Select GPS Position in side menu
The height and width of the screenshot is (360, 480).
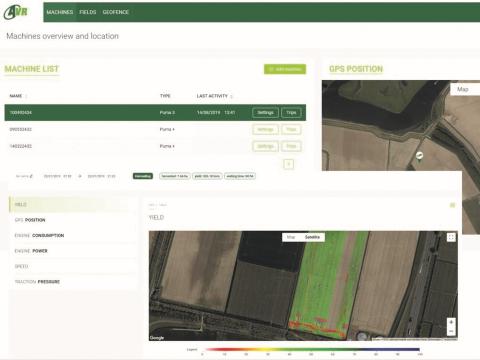(73, 220)
